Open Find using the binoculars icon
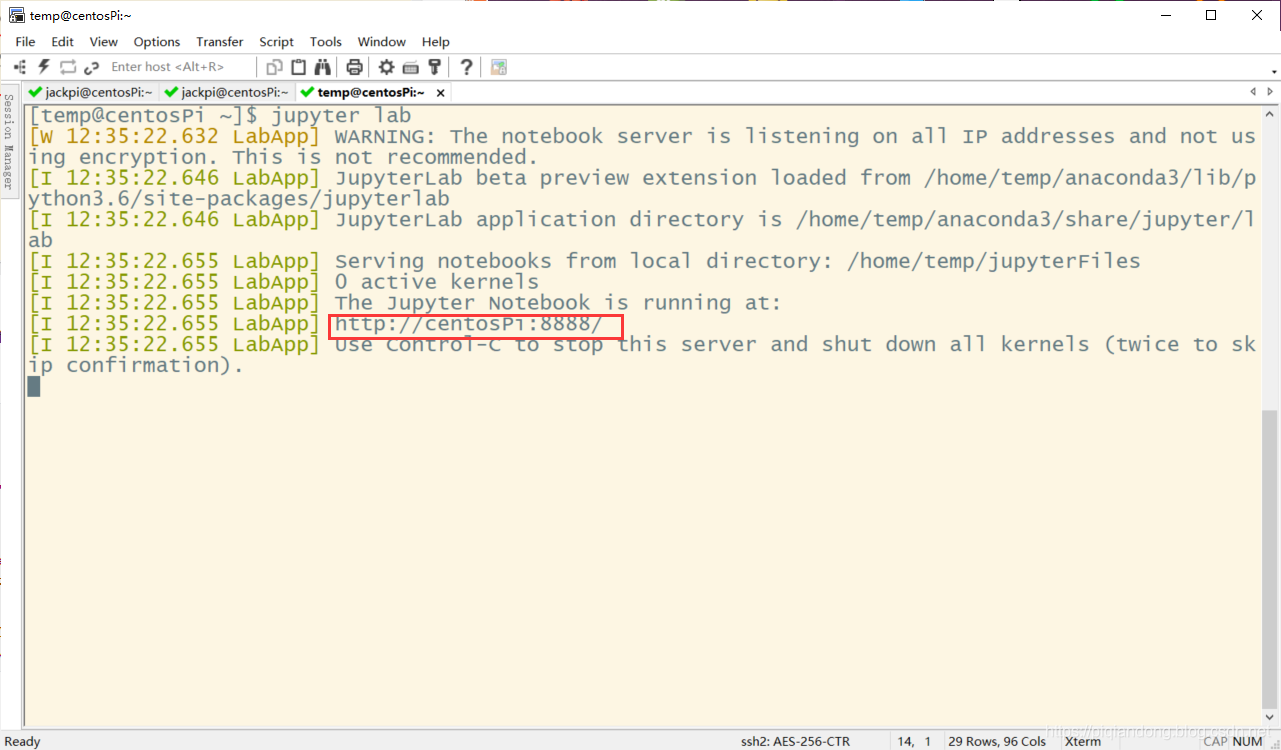This screenshot has width=1281, height=750. point(323,67)
